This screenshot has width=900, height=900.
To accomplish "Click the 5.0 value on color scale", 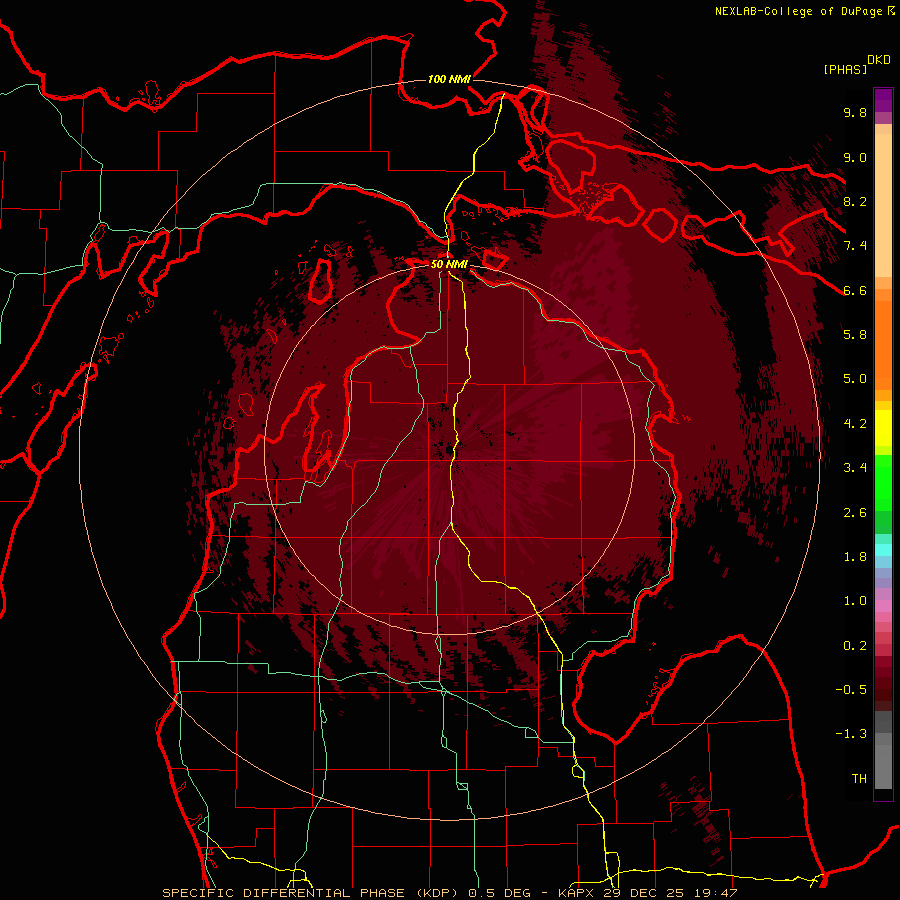I will pyautogui.click(x=855, y=379).
